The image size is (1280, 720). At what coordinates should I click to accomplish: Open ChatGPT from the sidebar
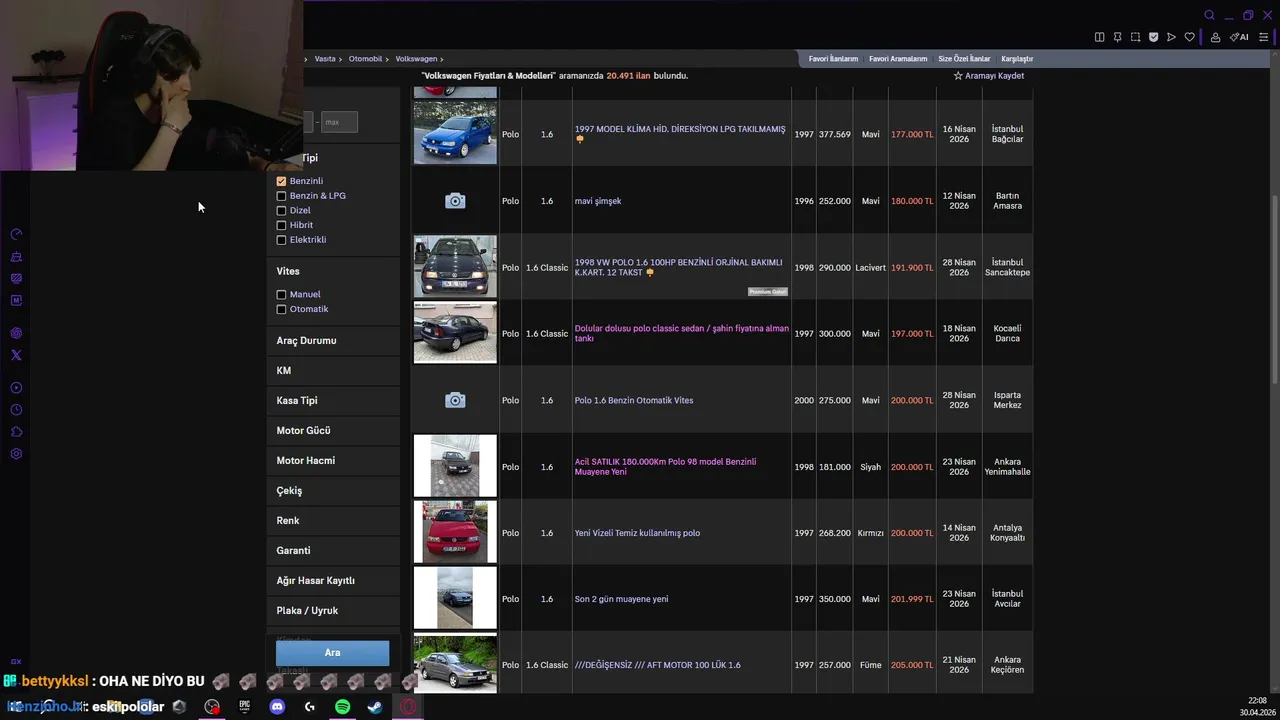[x=16, y=333]
